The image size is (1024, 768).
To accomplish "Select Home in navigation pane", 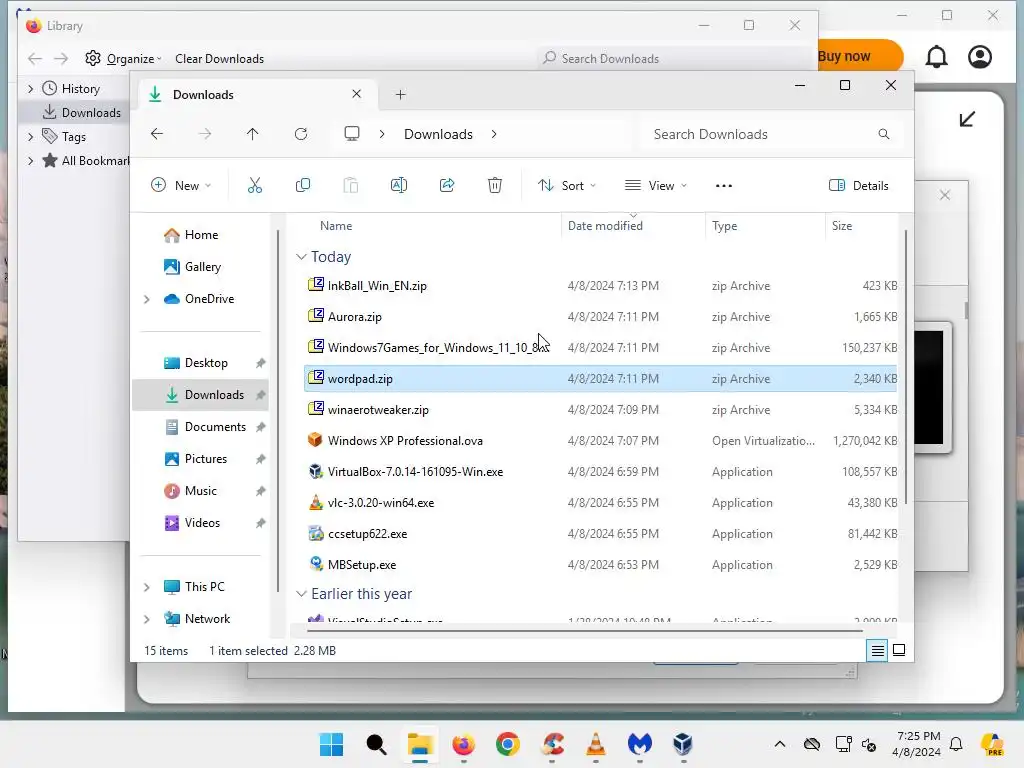I will pyautogui.click(x=201, y=235).
